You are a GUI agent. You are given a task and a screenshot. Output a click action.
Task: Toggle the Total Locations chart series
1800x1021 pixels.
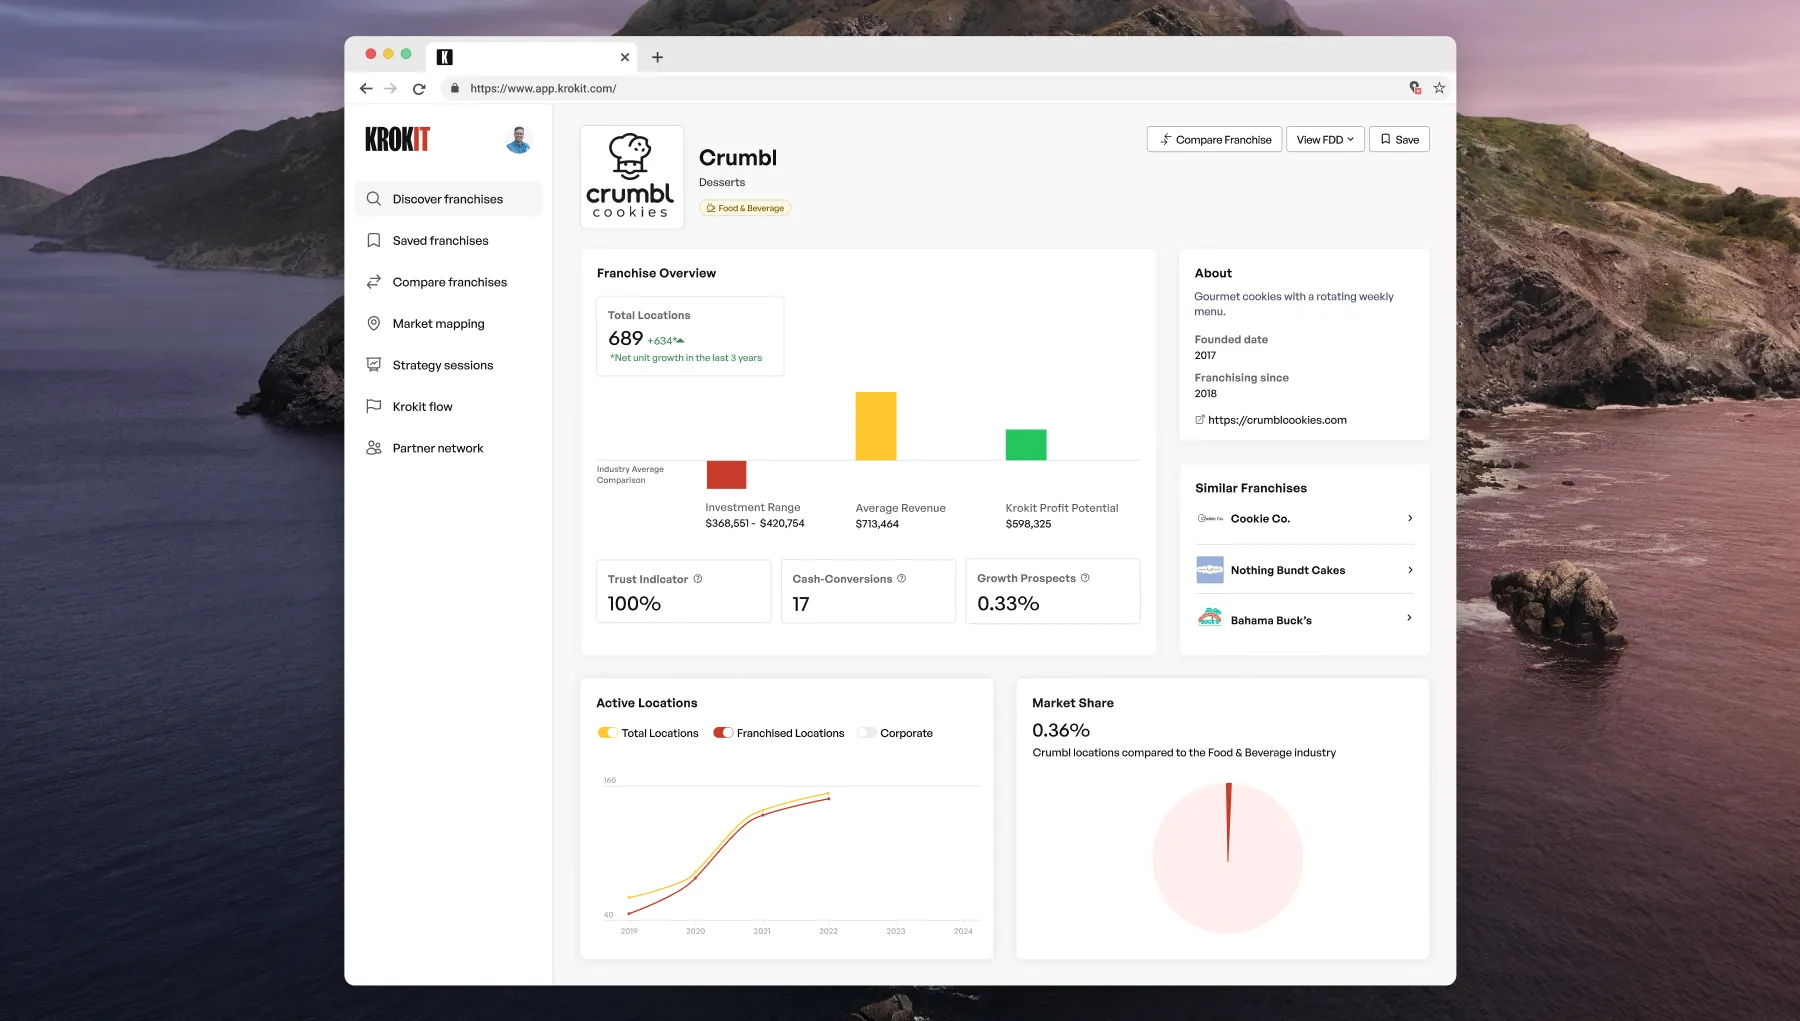(x=607, y=733)
